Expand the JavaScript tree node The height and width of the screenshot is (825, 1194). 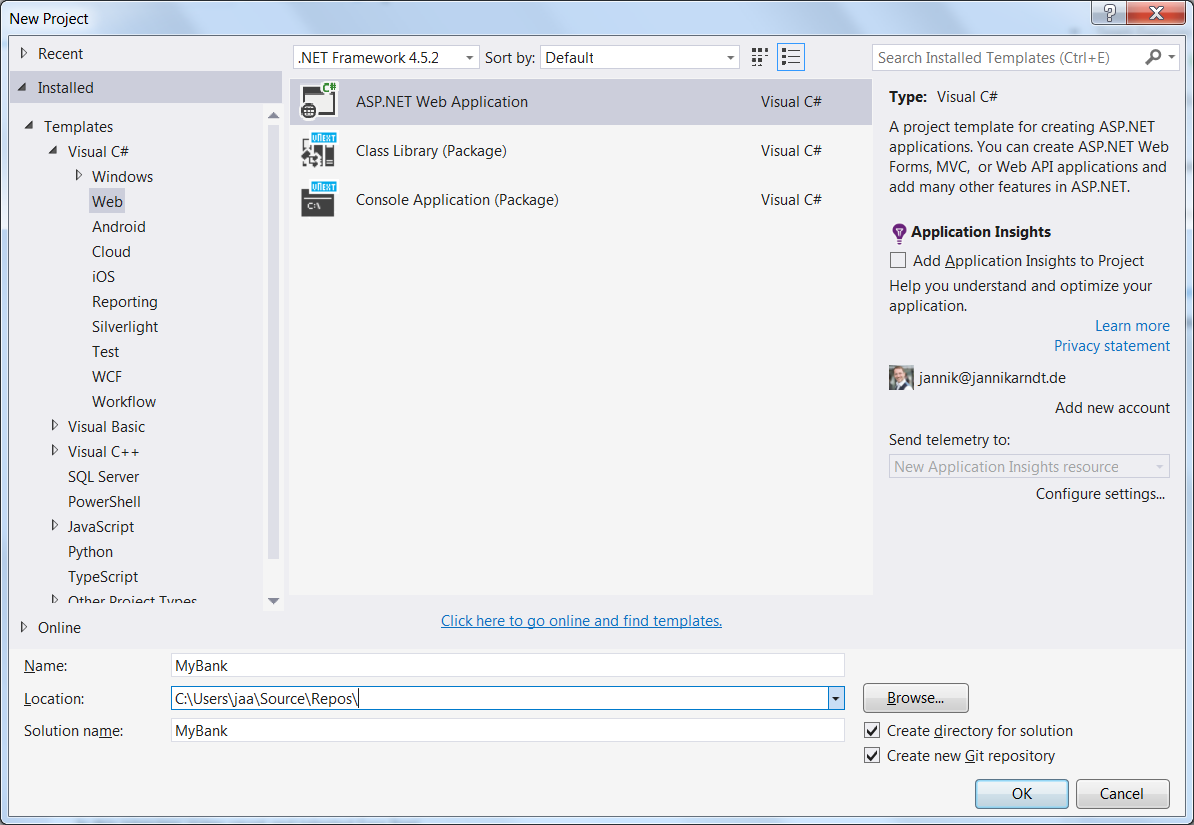pos(54,526)
